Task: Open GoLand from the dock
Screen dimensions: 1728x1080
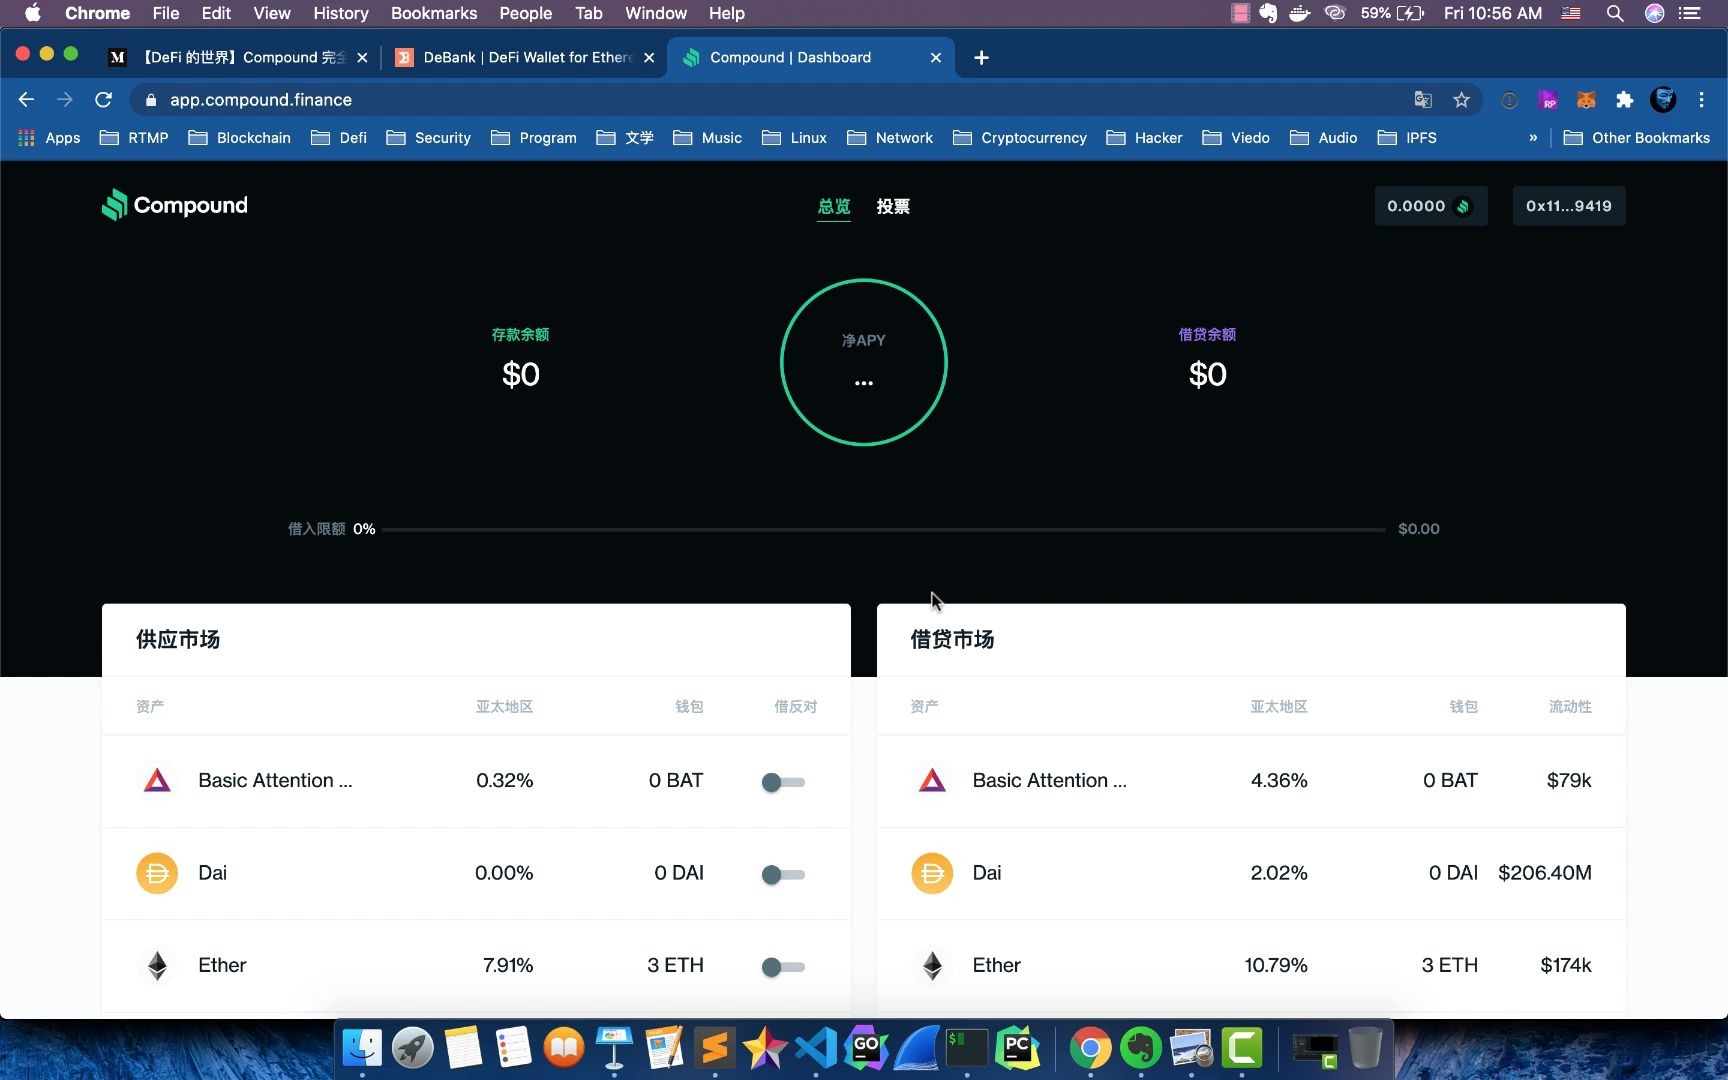Action: (x=865, y=1048)
